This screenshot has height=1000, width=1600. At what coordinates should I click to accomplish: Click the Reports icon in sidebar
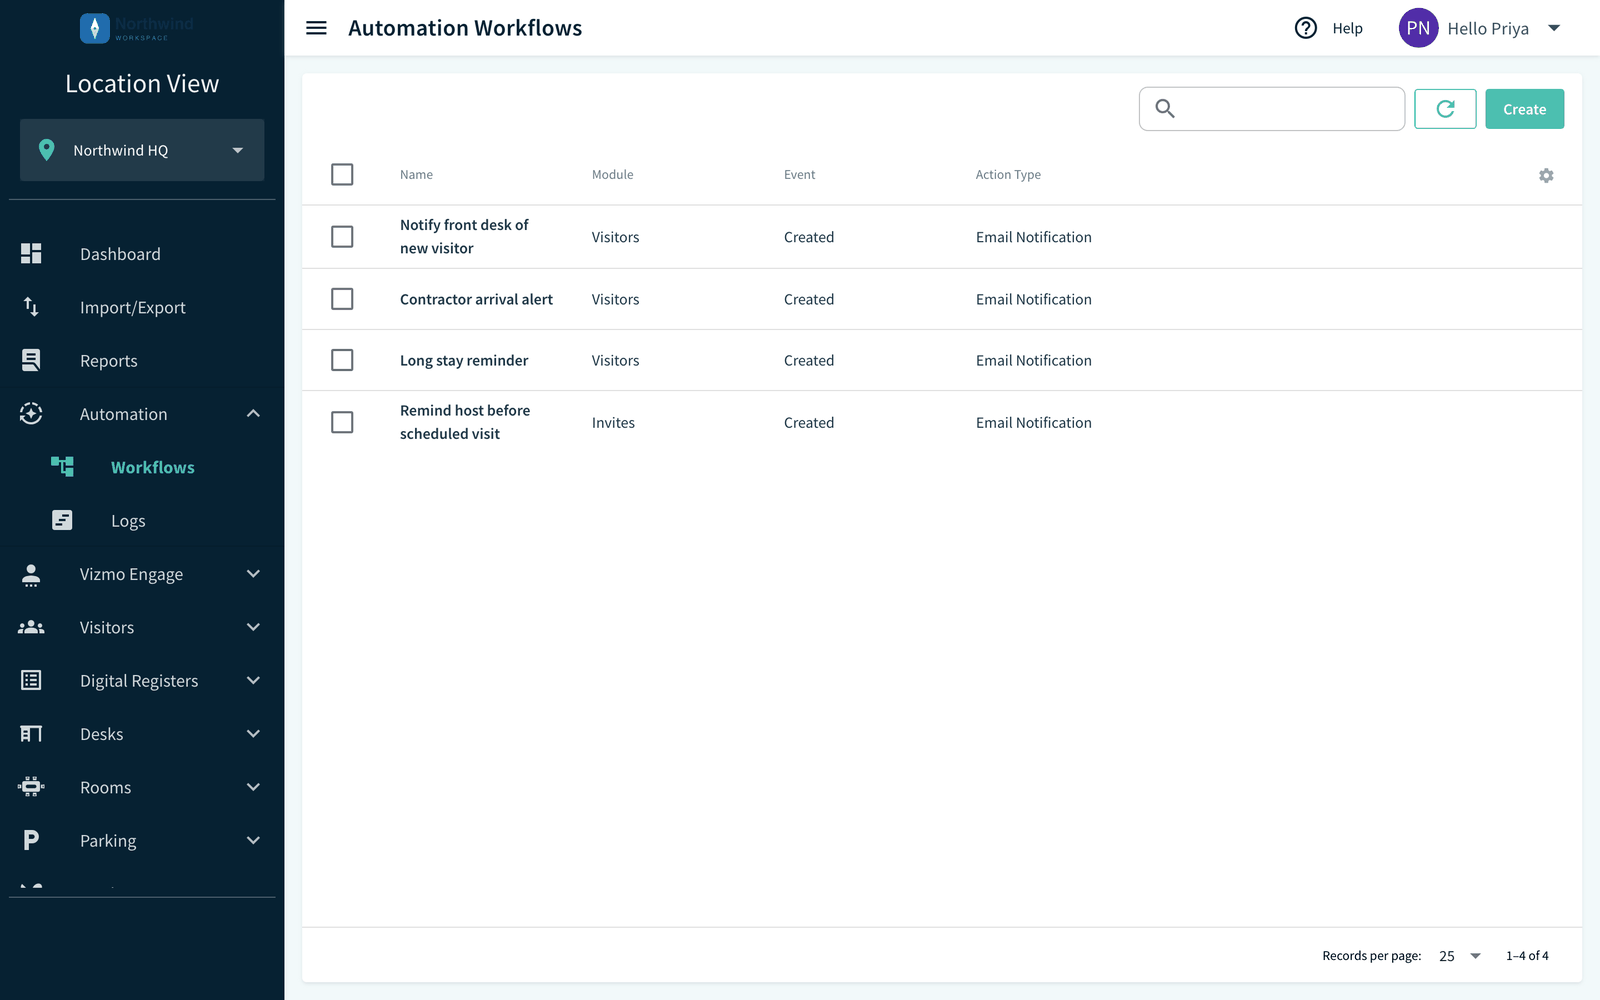point(31,360)
